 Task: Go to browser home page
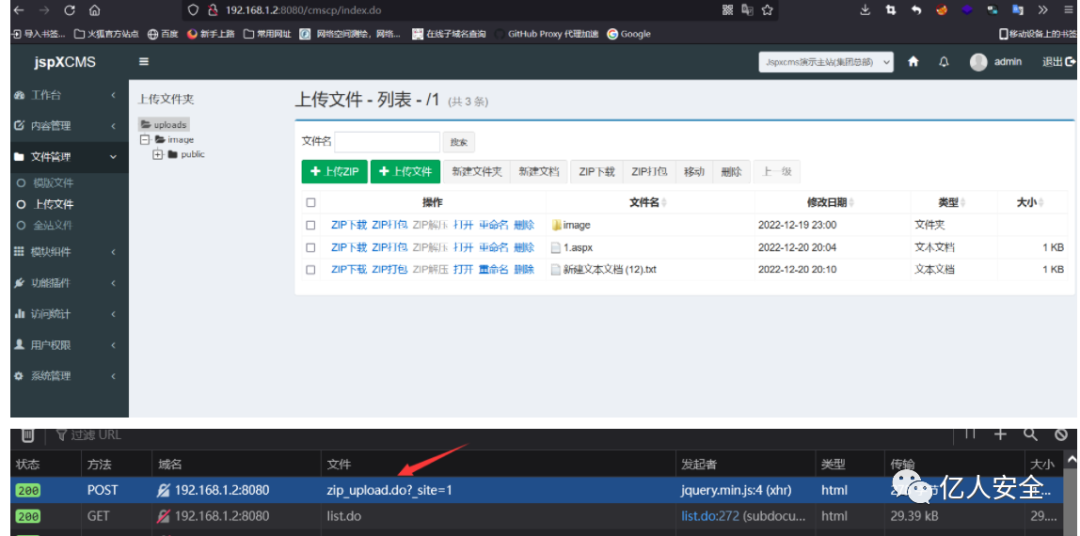(94, 10)
